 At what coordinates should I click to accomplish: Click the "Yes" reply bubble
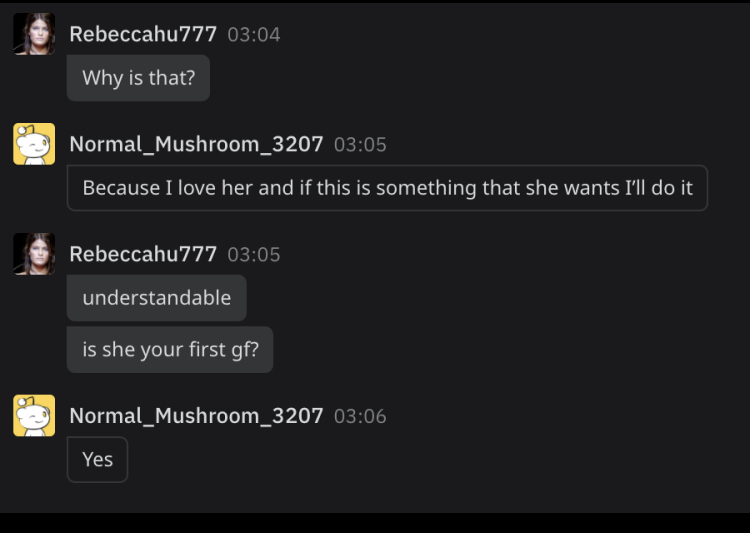pyautogui.click(x=98, y=460)
